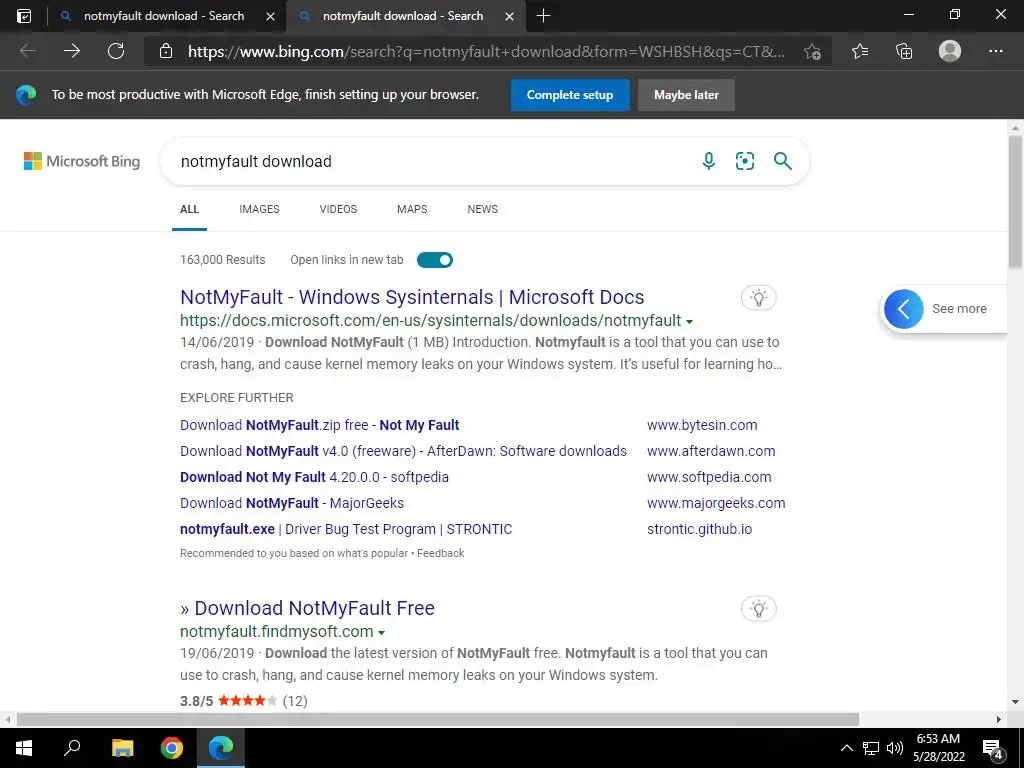Open Windows taskbar search
The width and height of the screenshot is (1024, 768).
coord(72,748)
